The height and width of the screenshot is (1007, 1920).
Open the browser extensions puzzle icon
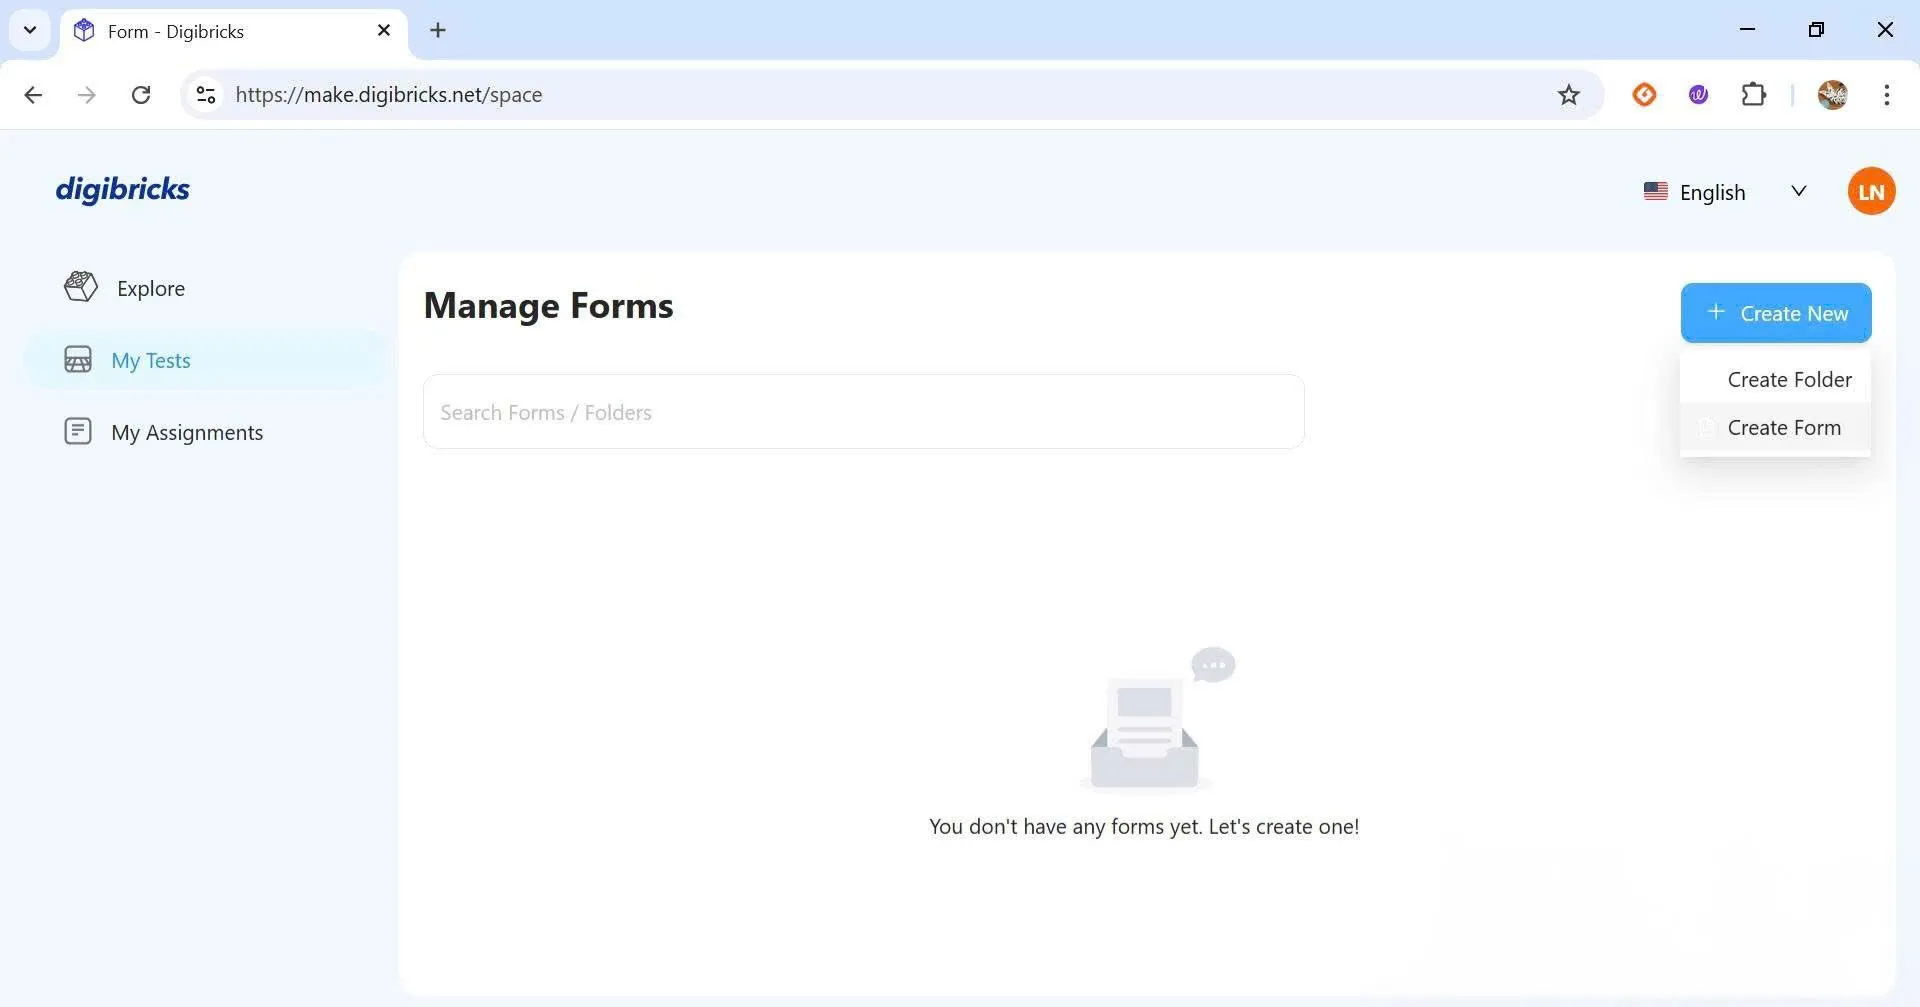[x=1753, y=95]
